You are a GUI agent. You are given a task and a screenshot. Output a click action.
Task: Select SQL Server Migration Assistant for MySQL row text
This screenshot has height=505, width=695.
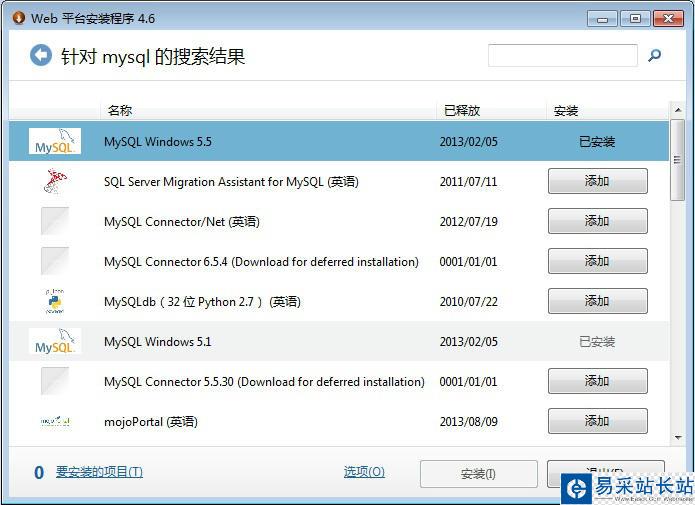pyautogui.click(x=231, y=182)
